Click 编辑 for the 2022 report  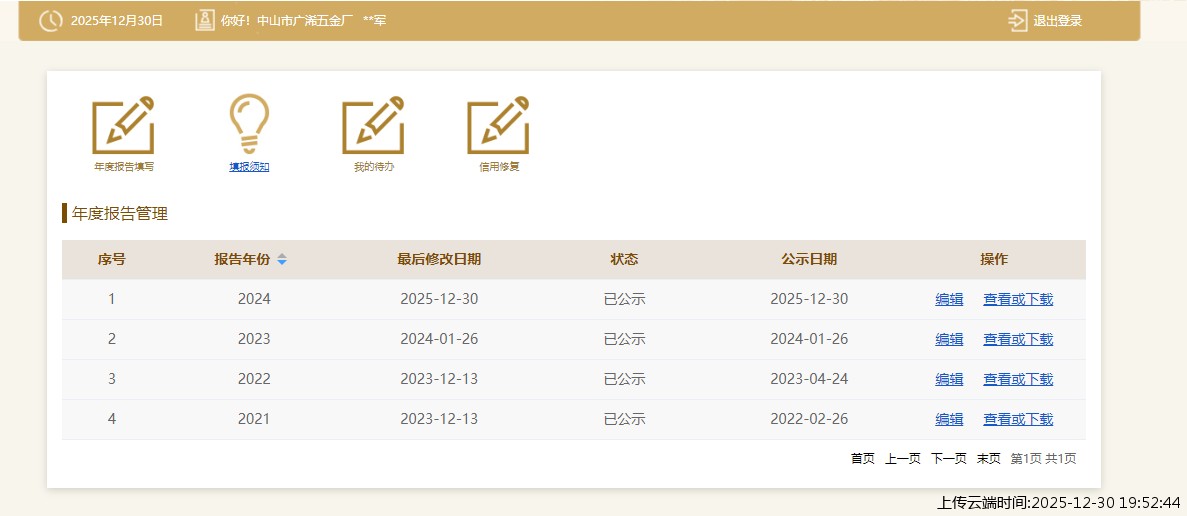tap(949, 379)
